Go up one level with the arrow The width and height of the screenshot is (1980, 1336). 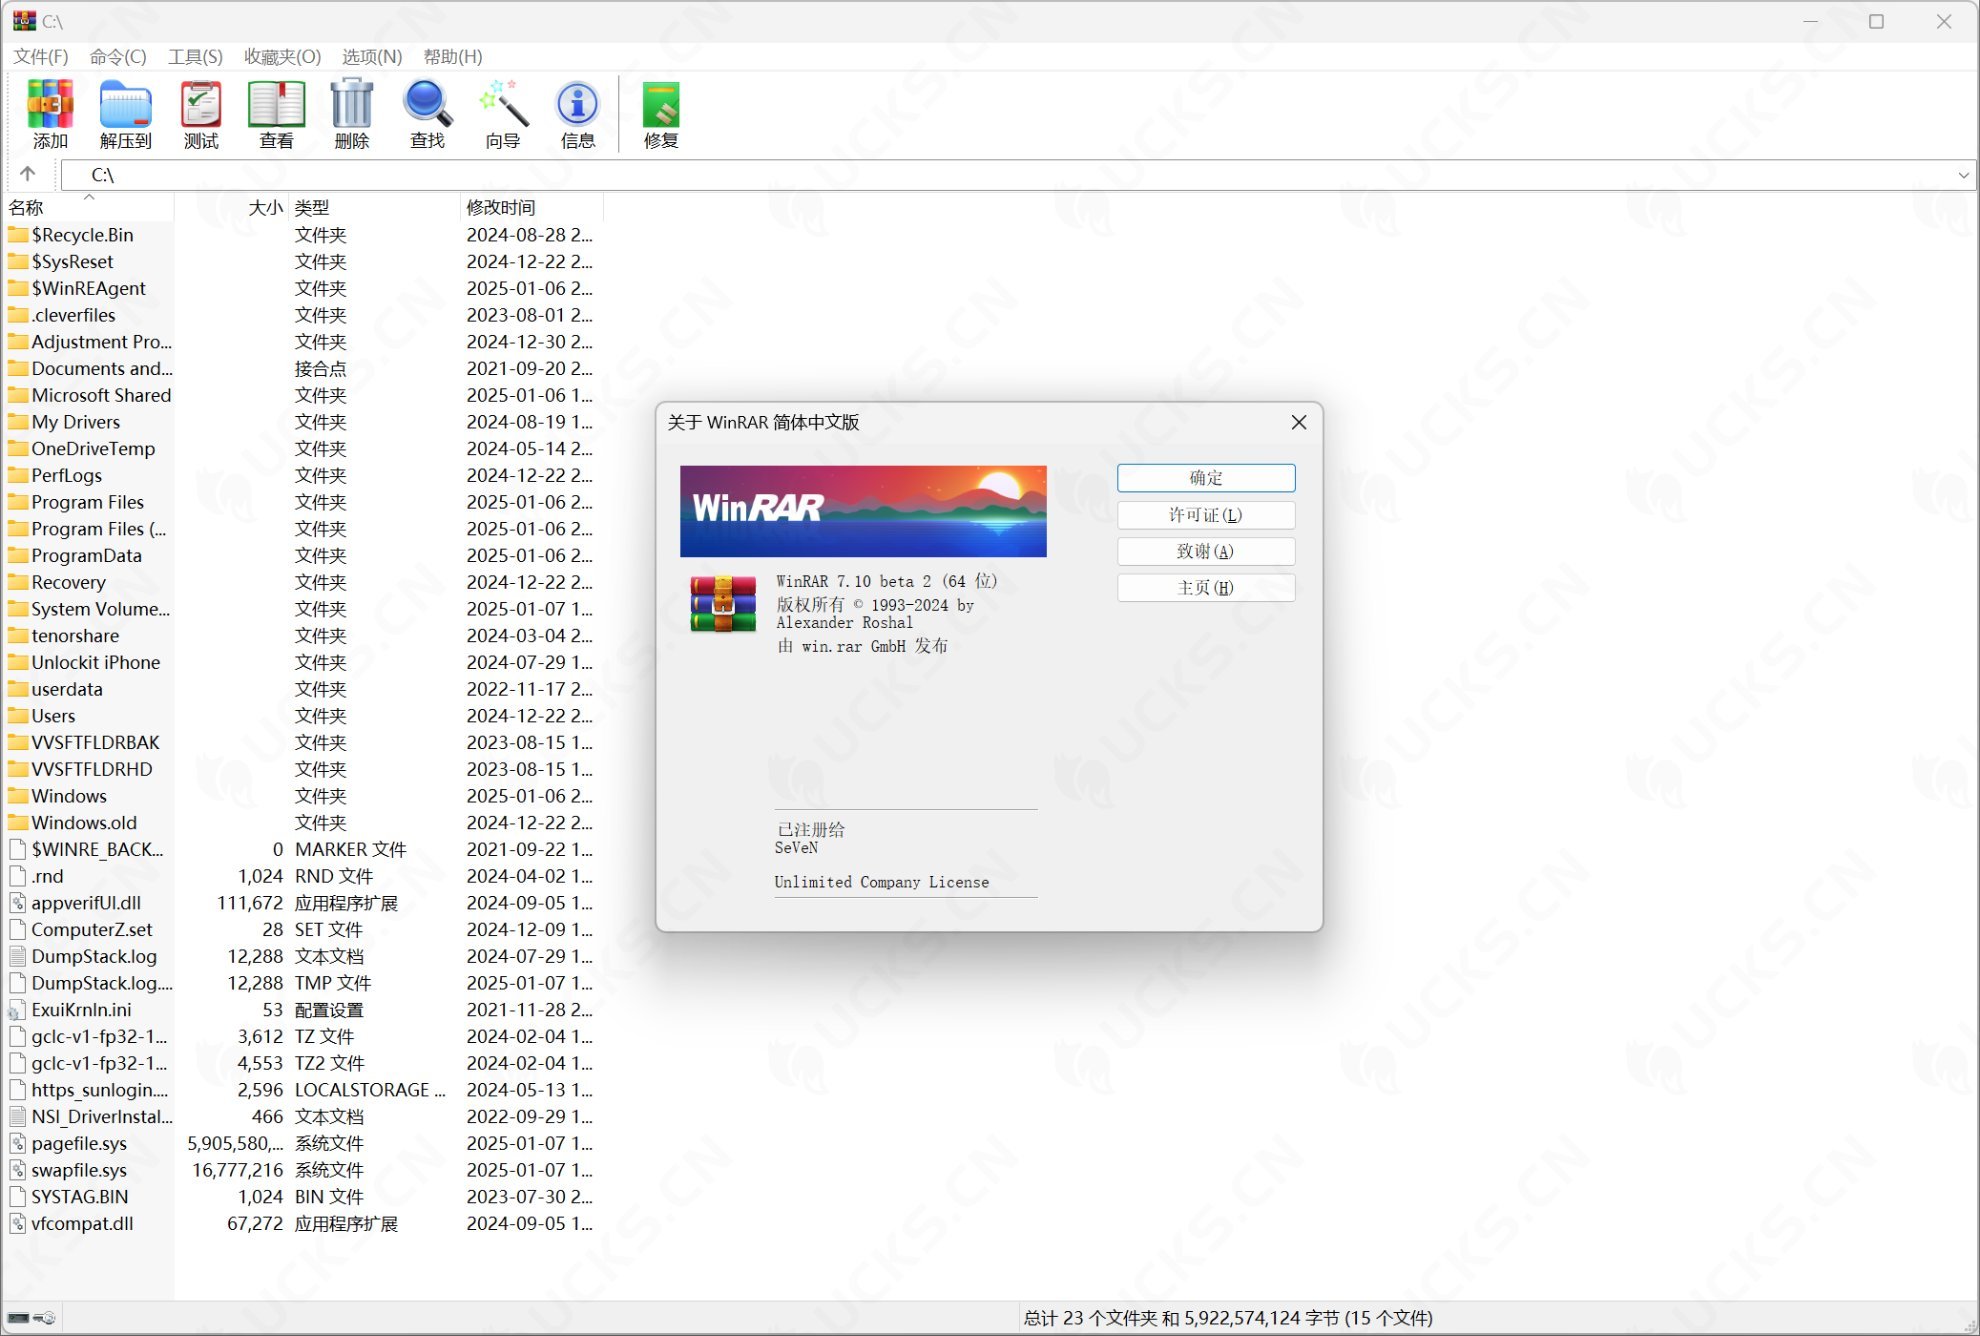[x=28, y=174]
